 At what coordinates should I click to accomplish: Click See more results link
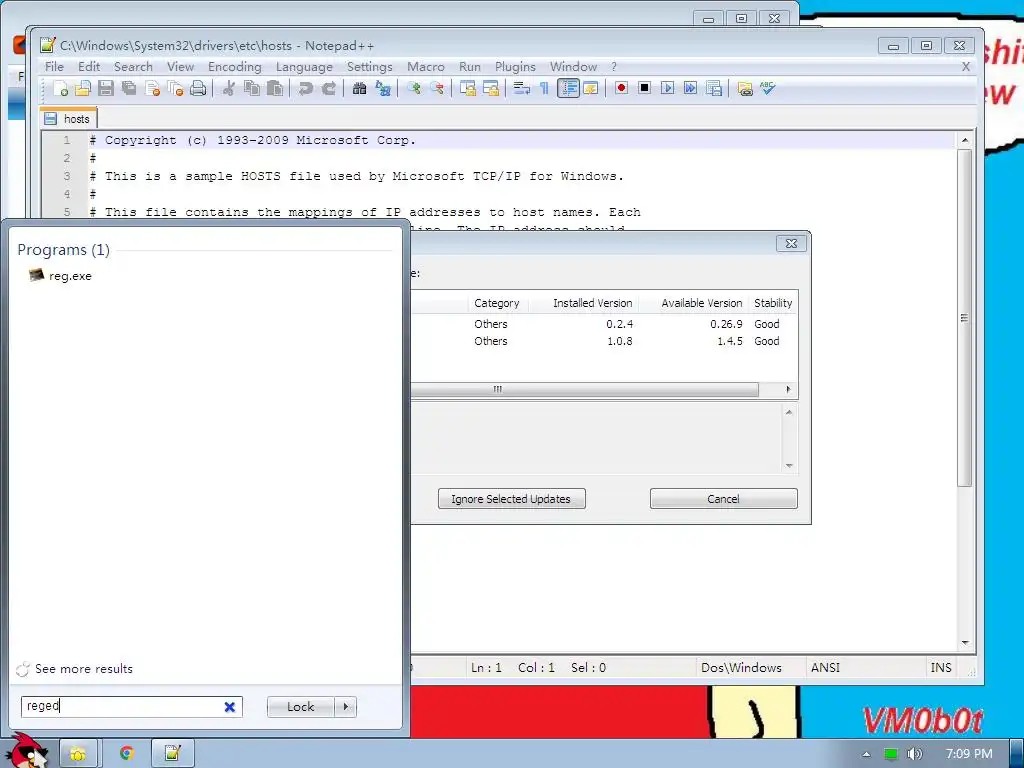pos(84,669)
